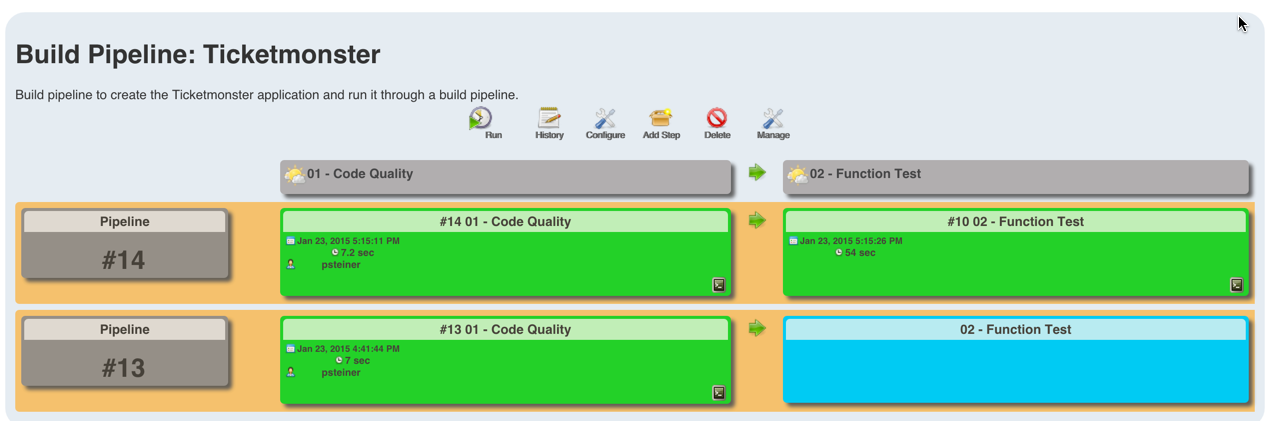
Task: Click the 7.2 sec duration text
Action: pyautogui.click(x=357, y=253)
